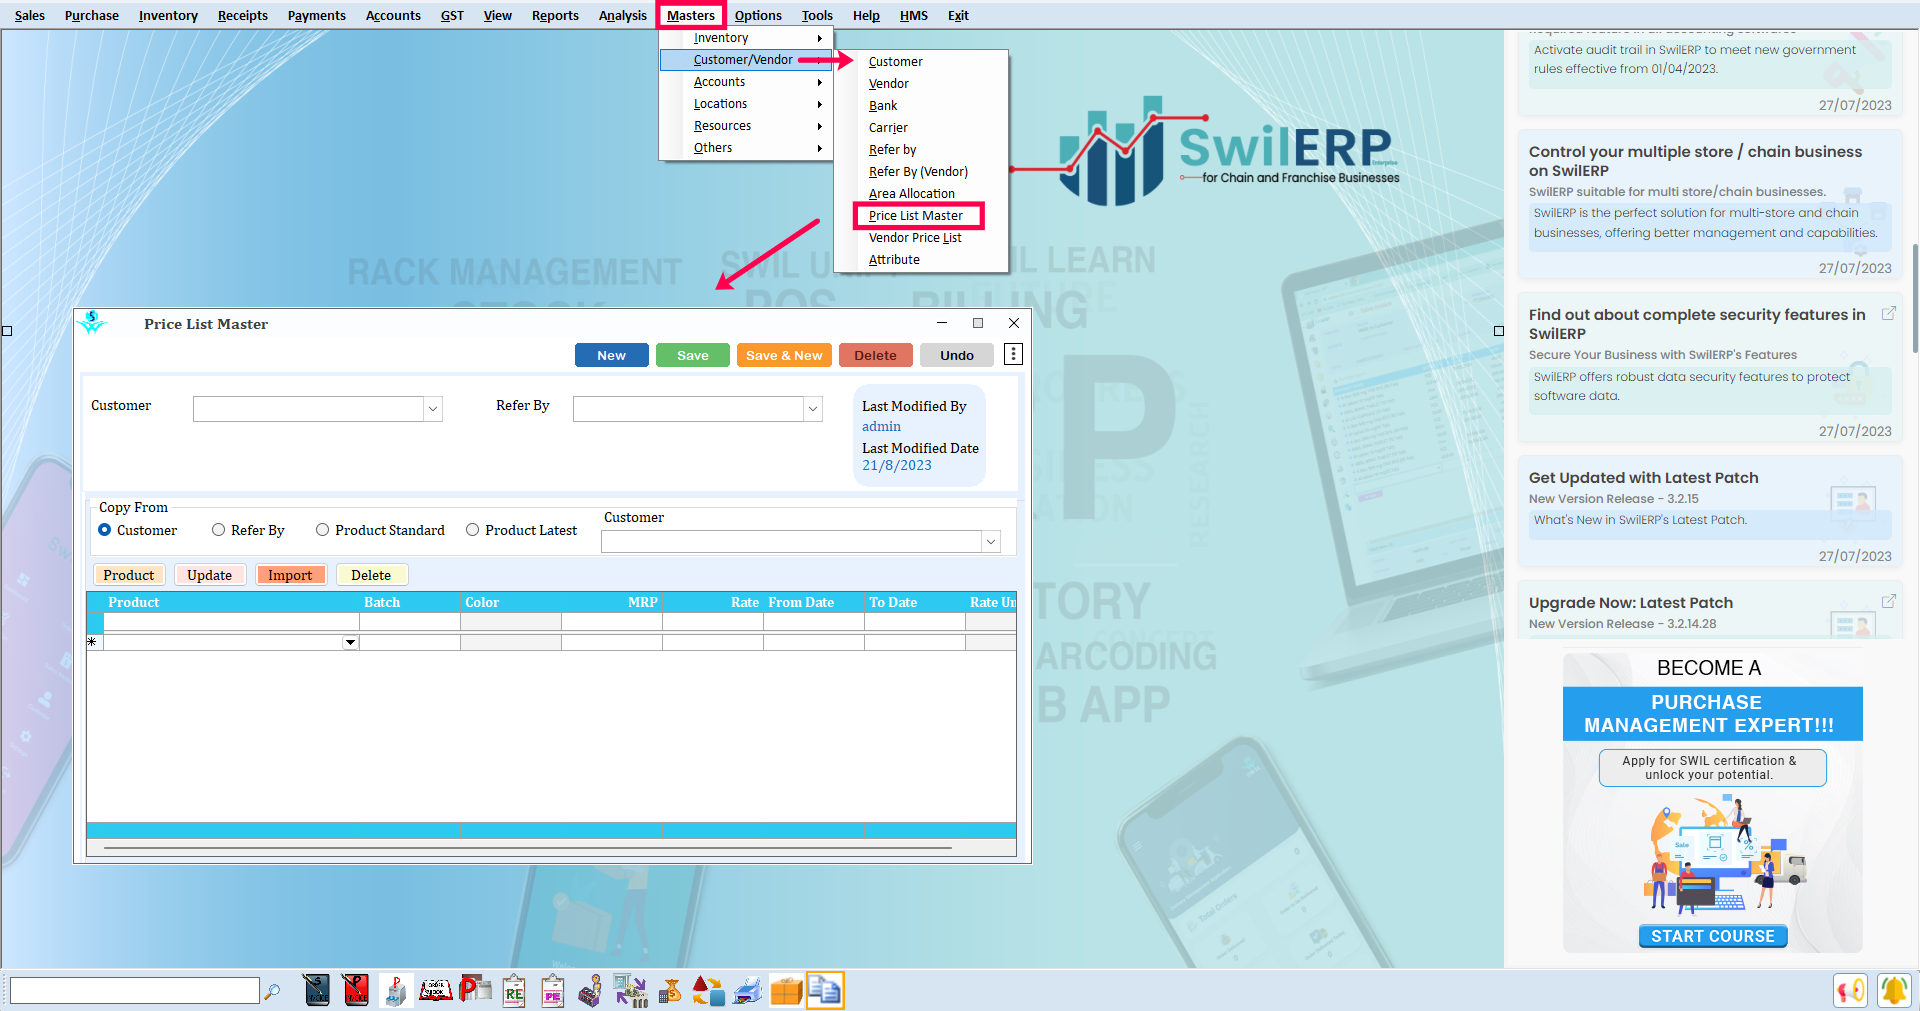1920x1011 pixels.
Task: Click the green Save button
Action: tap(692, 355)
